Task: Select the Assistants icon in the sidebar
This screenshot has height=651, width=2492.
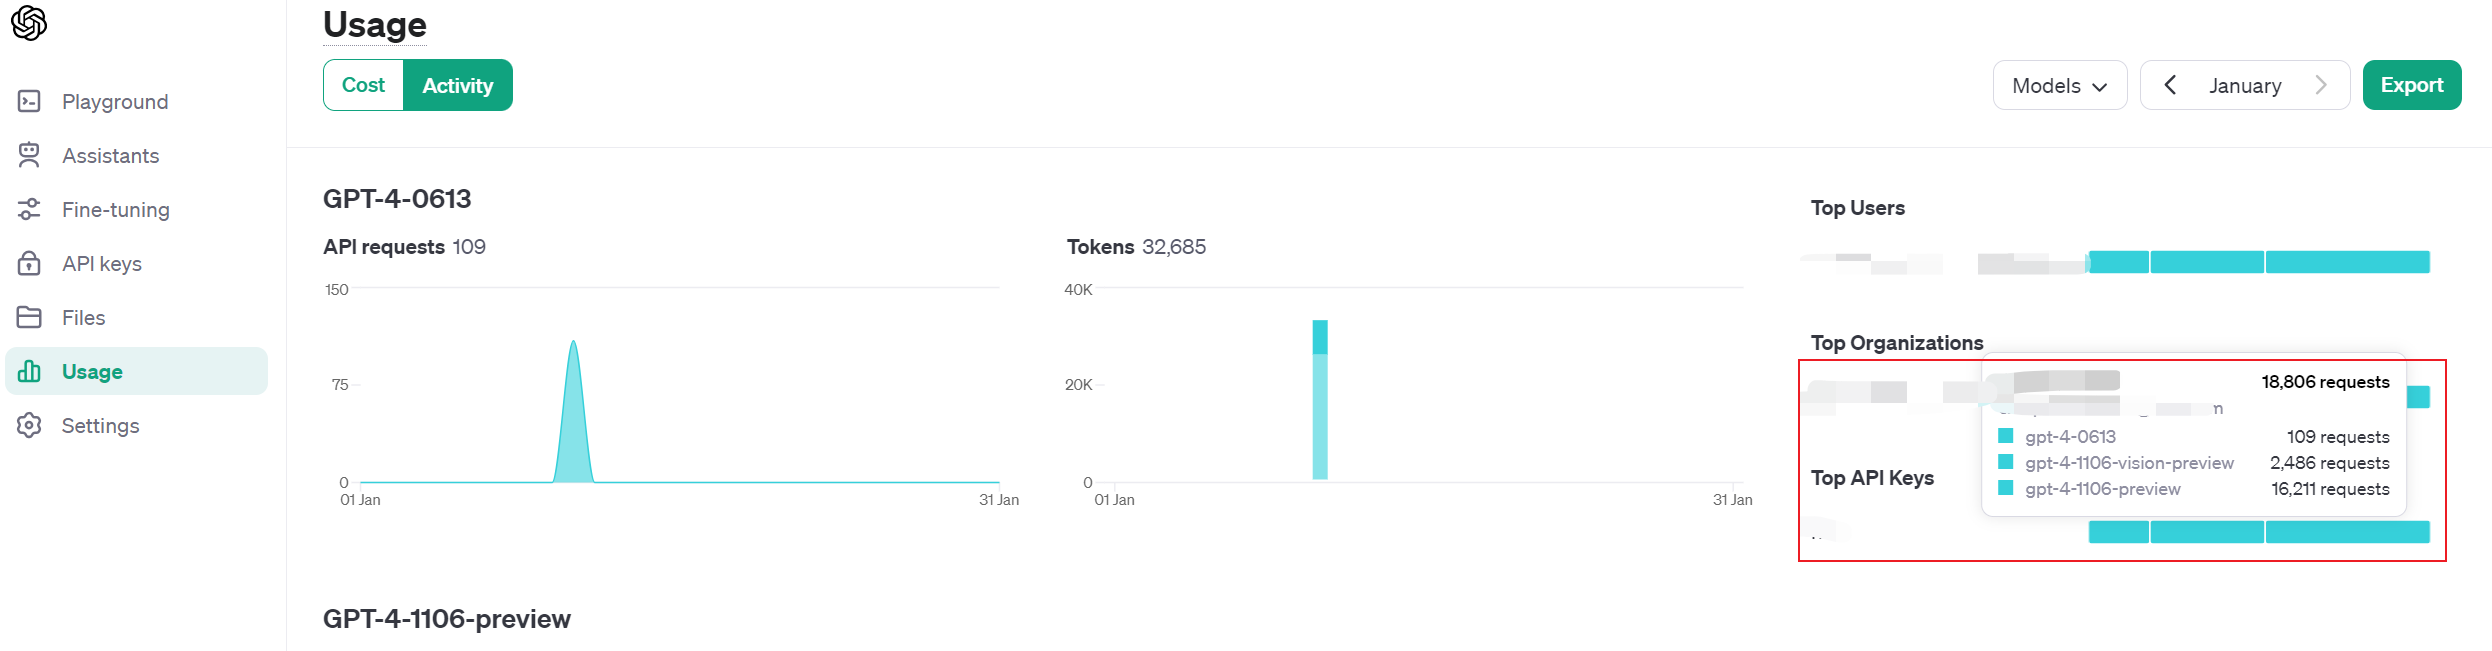Action: (28, 155)
